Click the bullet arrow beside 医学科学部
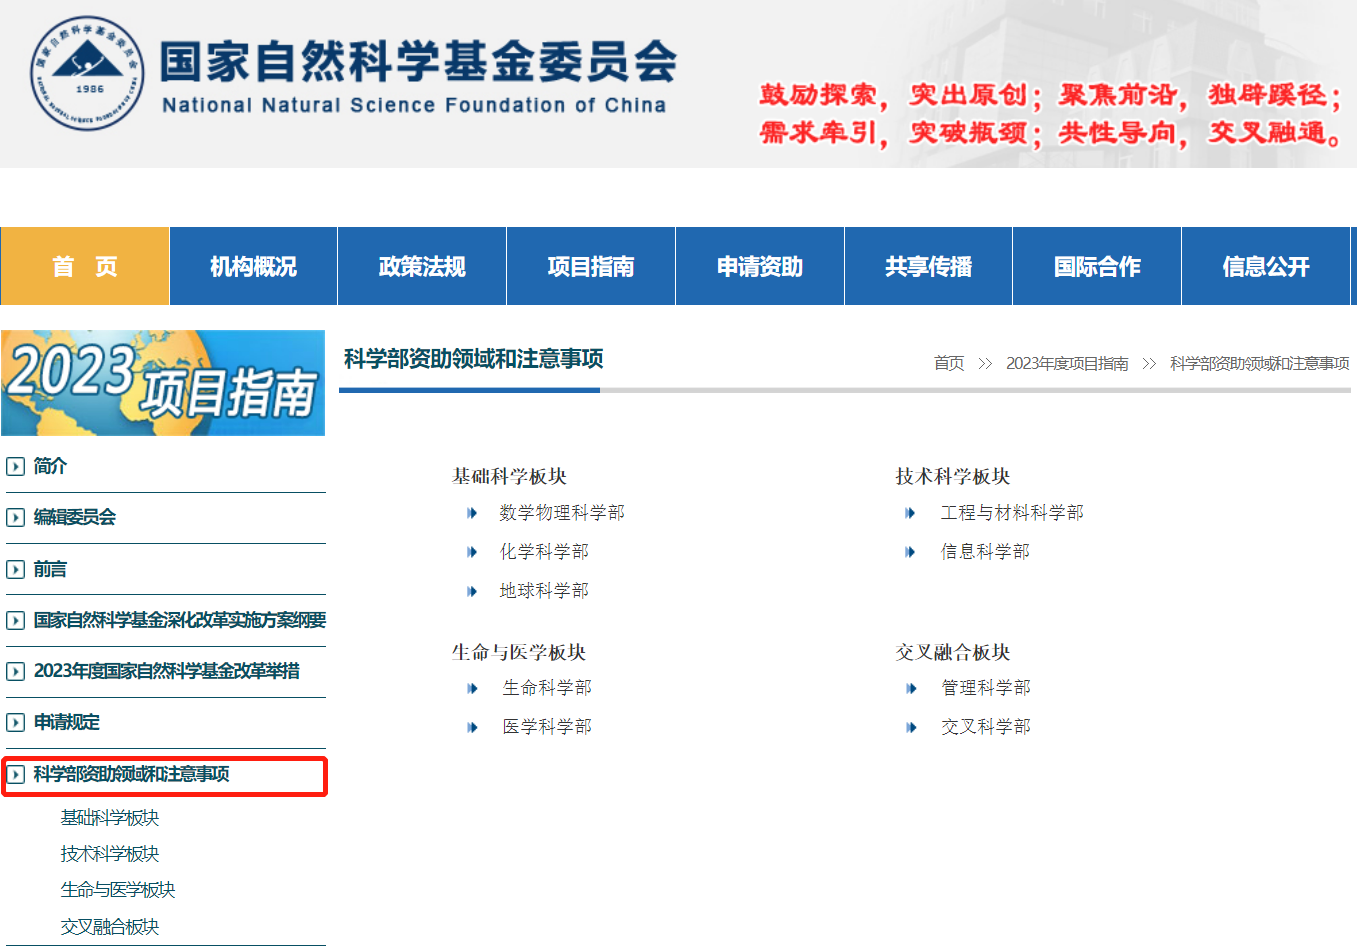1357x950 pixels. click(472, 727)
